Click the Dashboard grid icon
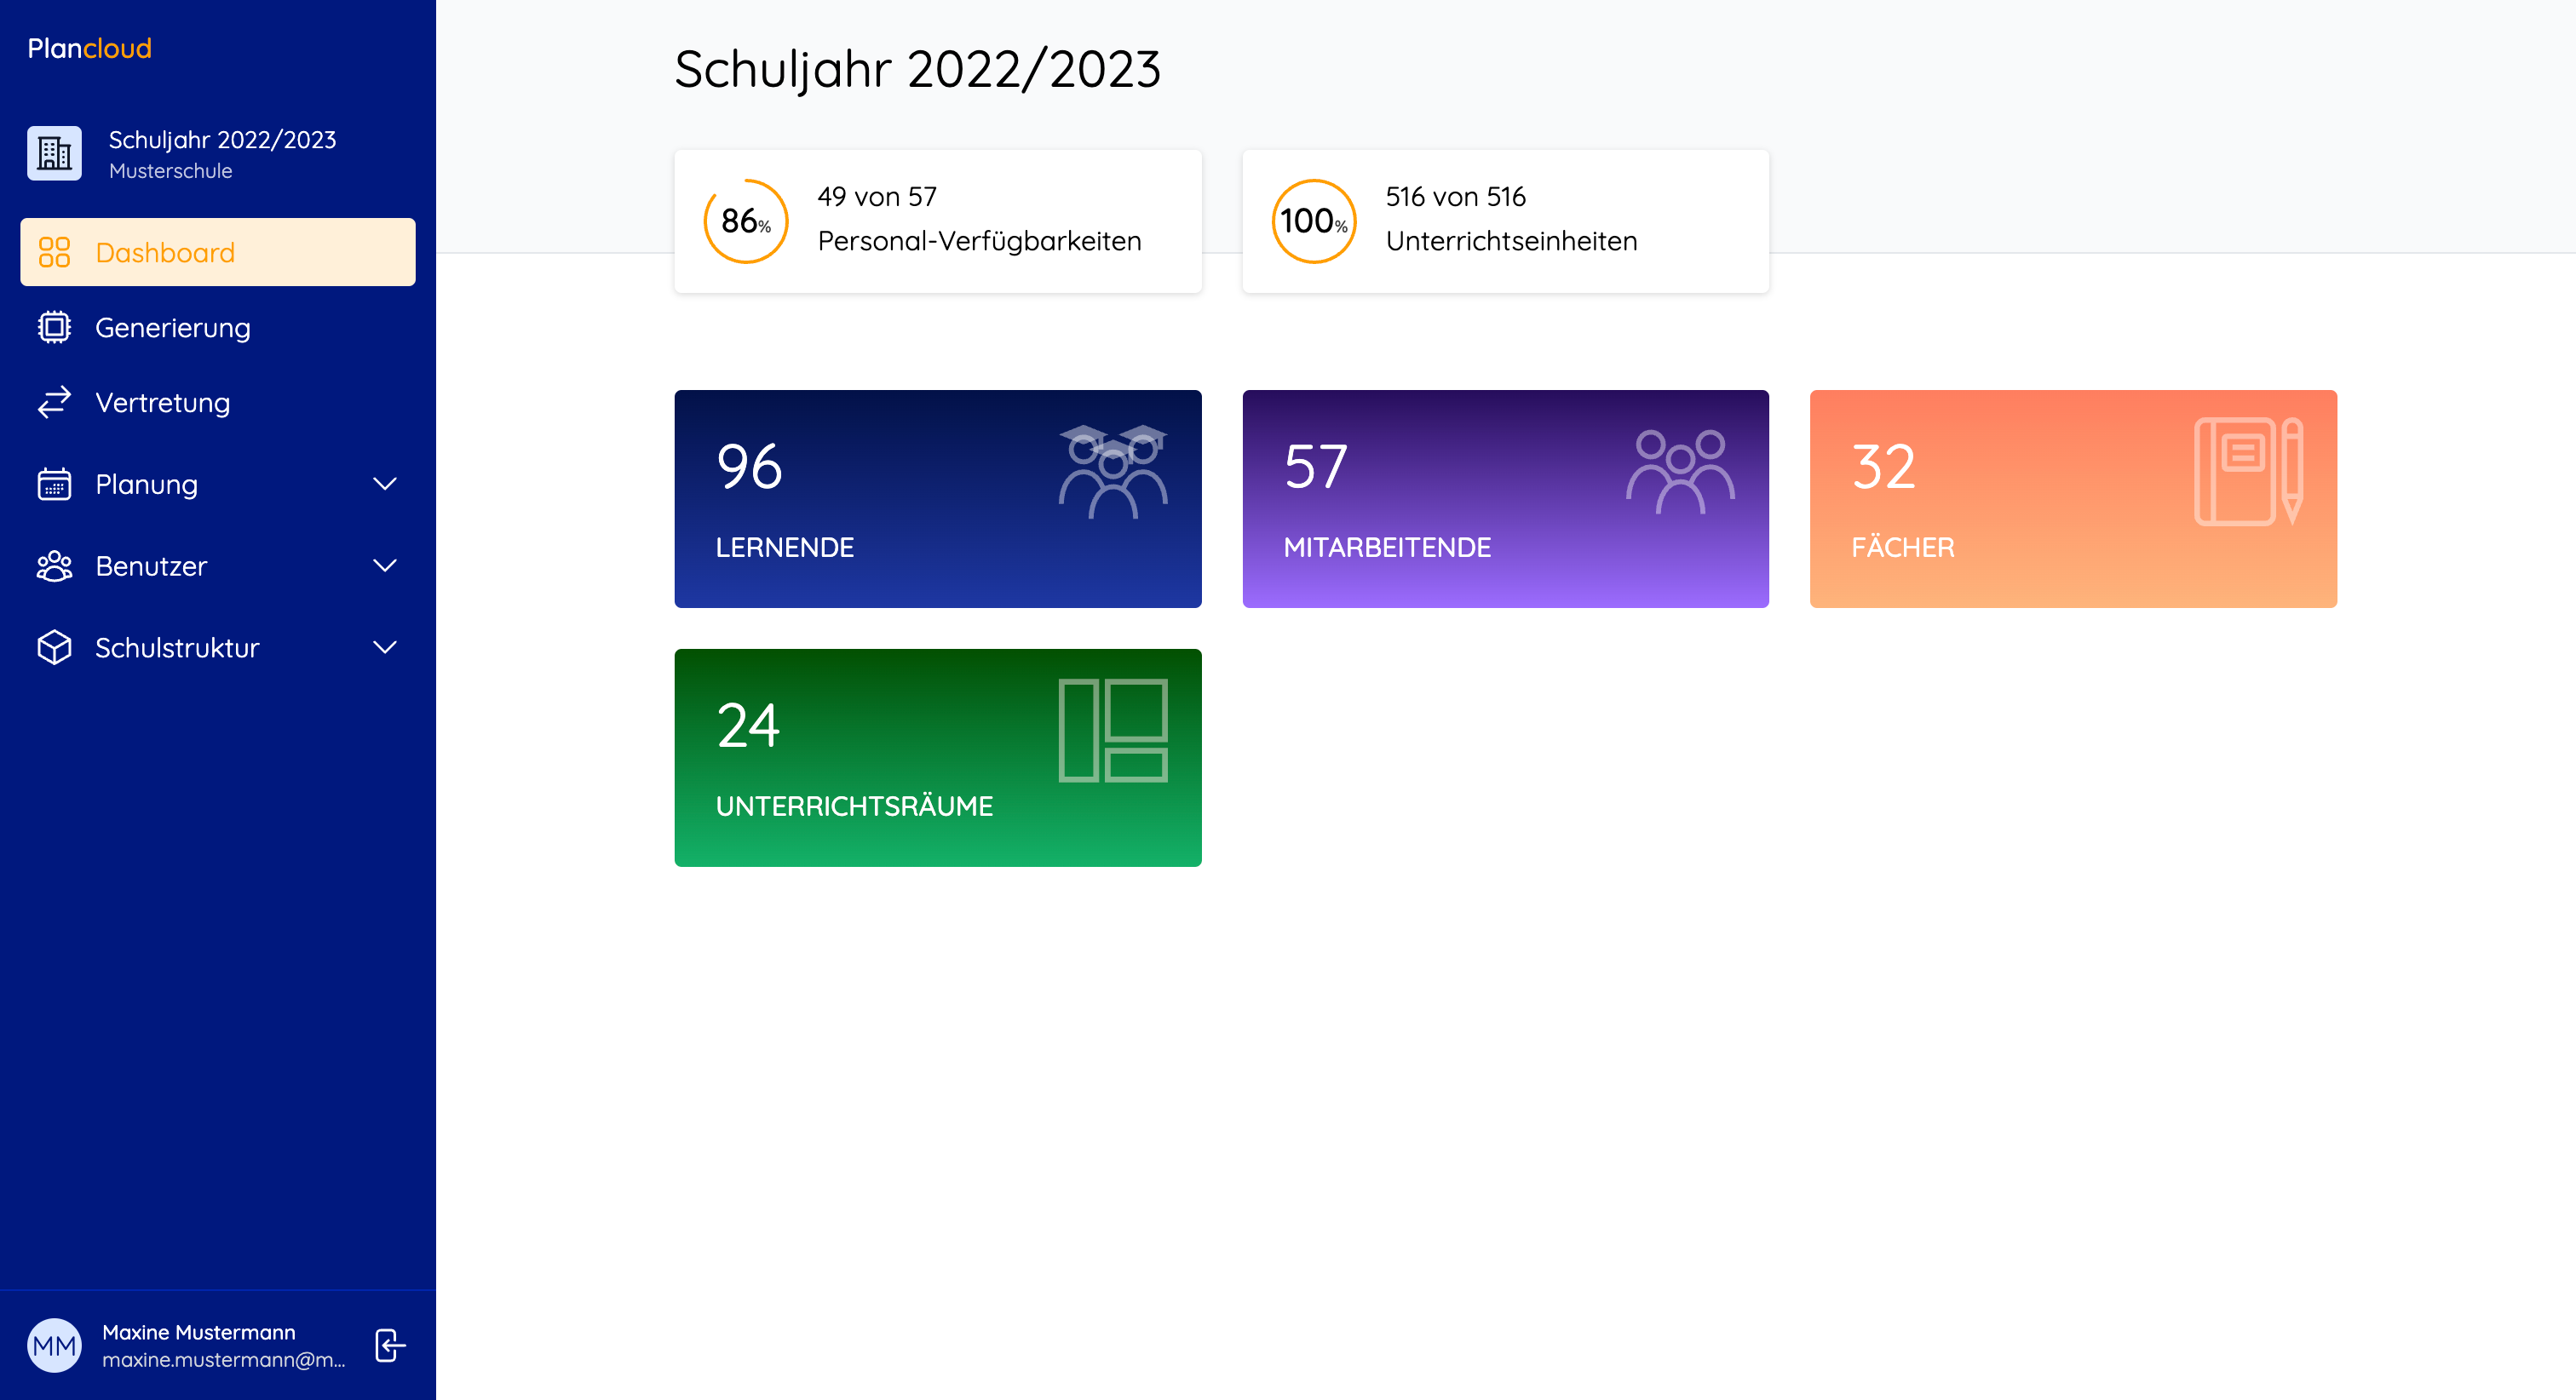2576x1400 pixels. [54, 252]
